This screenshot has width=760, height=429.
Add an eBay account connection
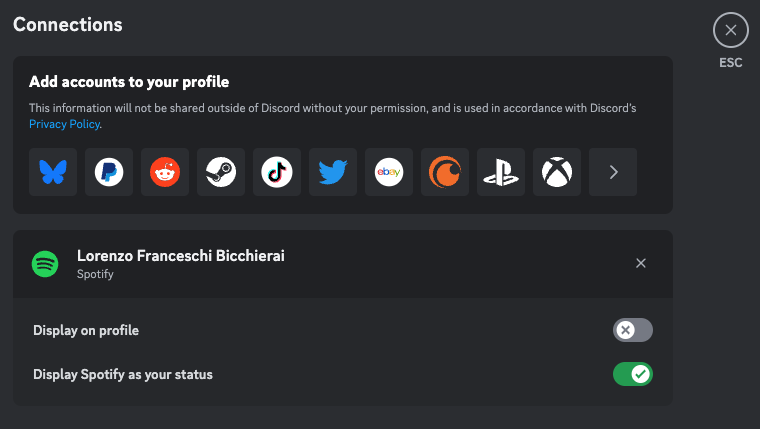(389, 173)
